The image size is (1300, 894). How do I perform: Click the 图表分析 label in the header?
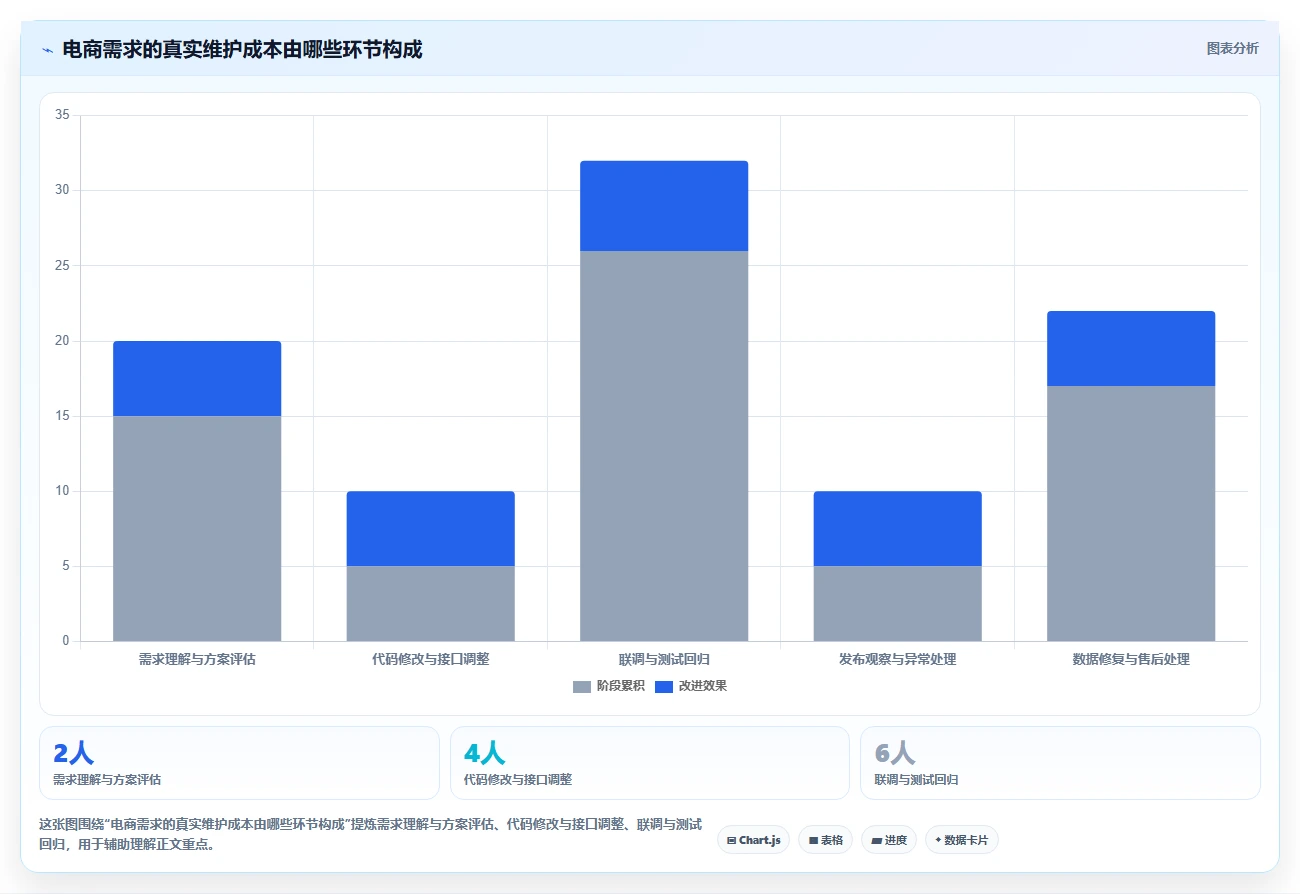click(1233, 48)
